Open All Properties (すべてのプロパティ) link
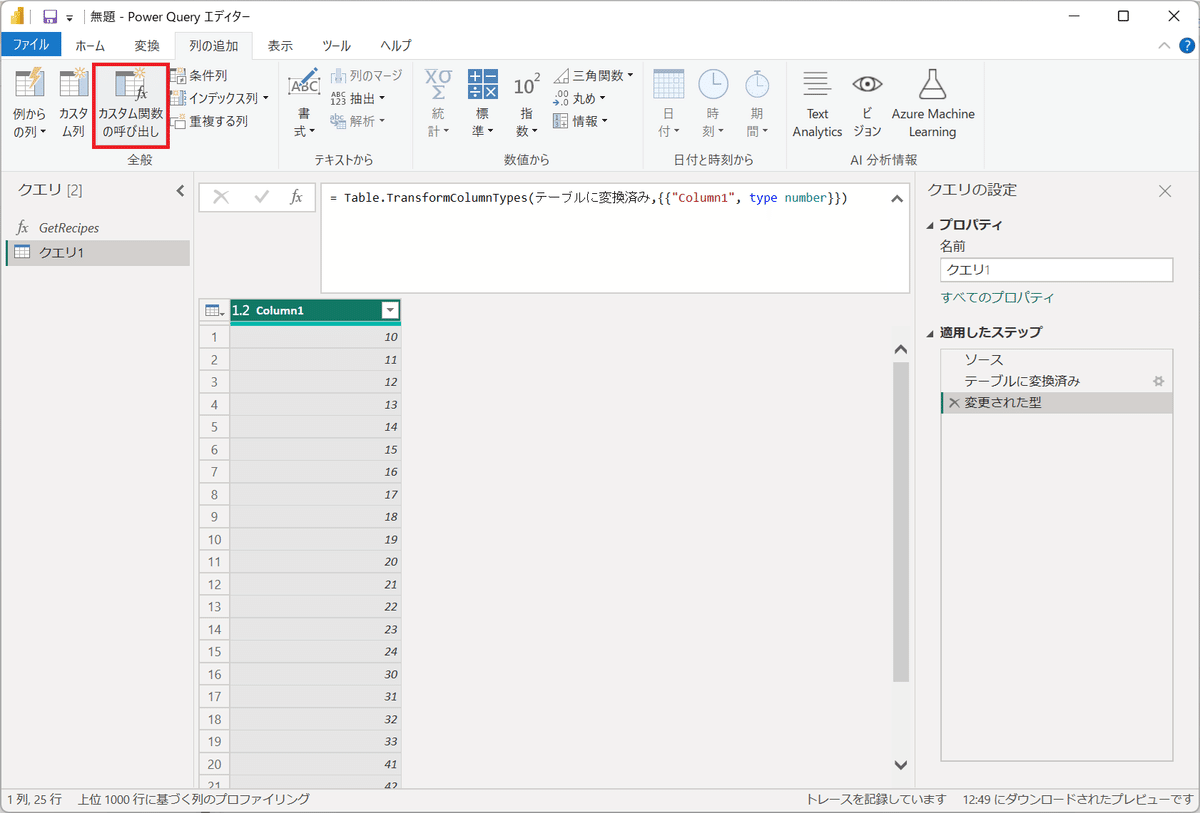This screenshot has width=1200, height=813. (997, 298)
